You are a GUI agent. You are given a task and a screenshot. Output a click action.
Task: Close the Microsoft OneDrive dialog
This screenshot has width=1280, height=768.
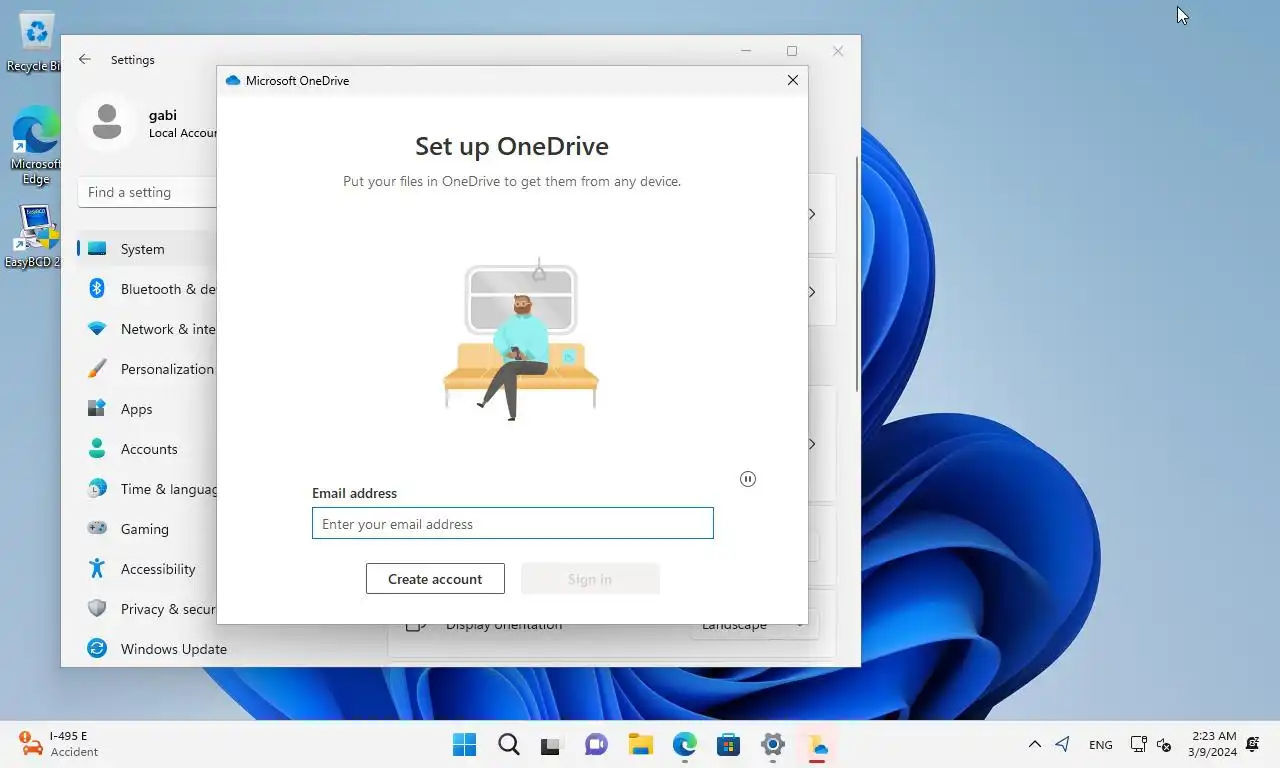pyautogui.click(x=793, y=80)
